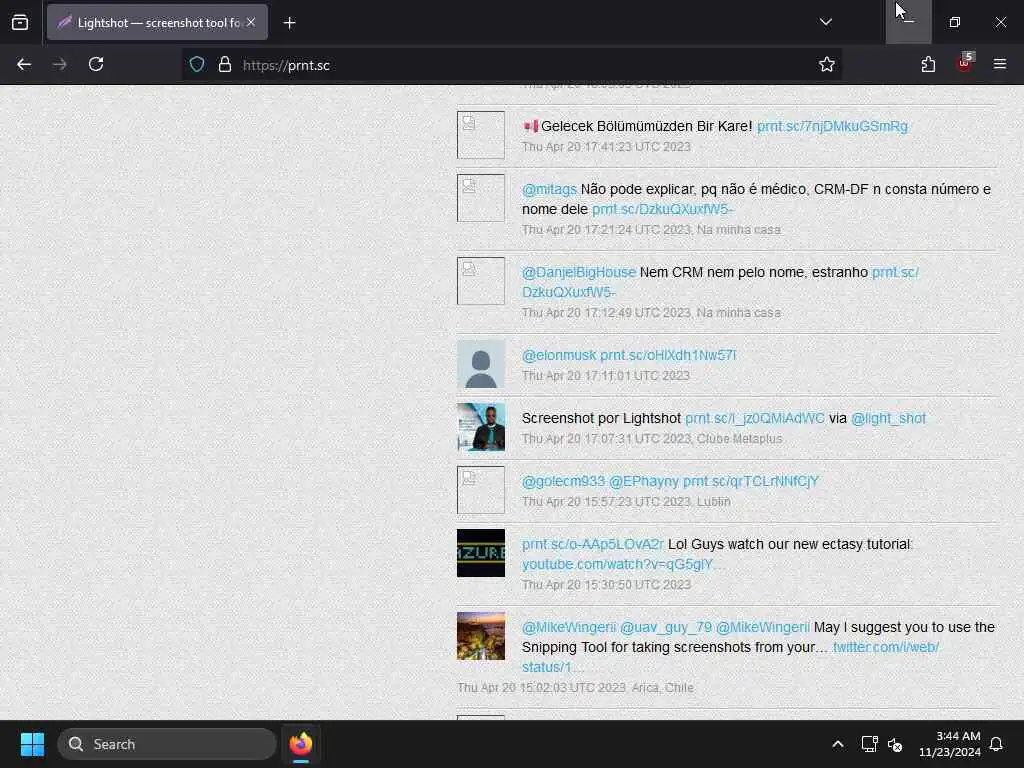The width and height of the screenshot is (1024, 768).
Task: Expand the list all tabs chevron
Action: pyautogui.click(x=825, y=22)
